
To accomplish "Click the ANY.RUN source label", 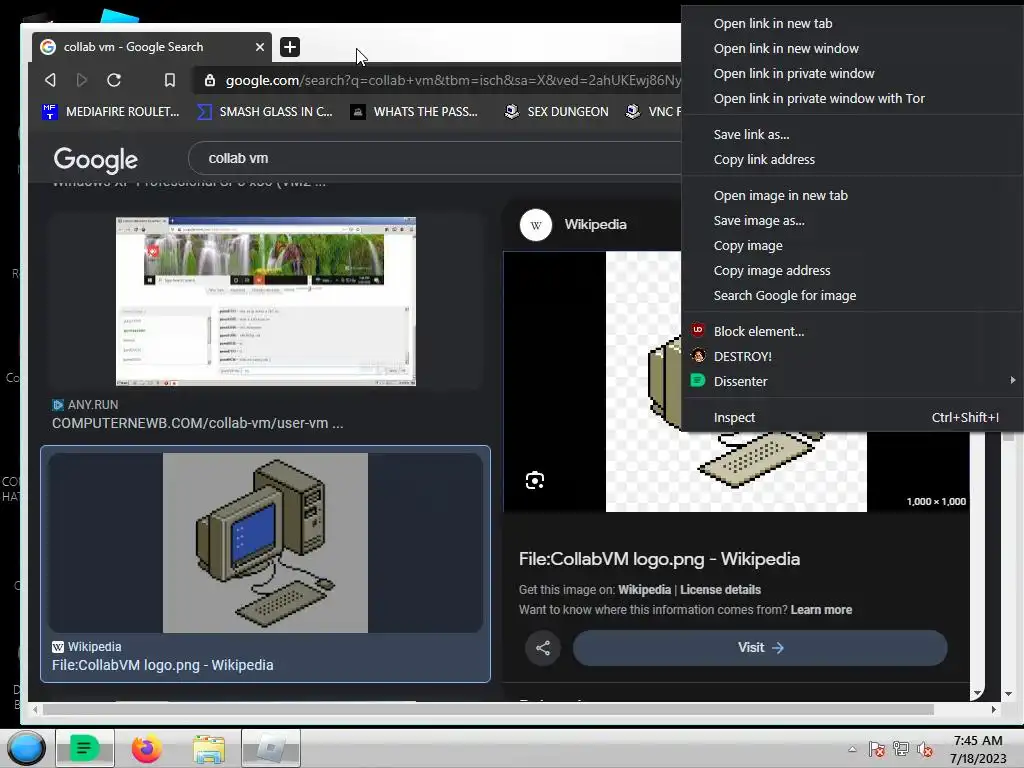I will [x=93, y=405].
